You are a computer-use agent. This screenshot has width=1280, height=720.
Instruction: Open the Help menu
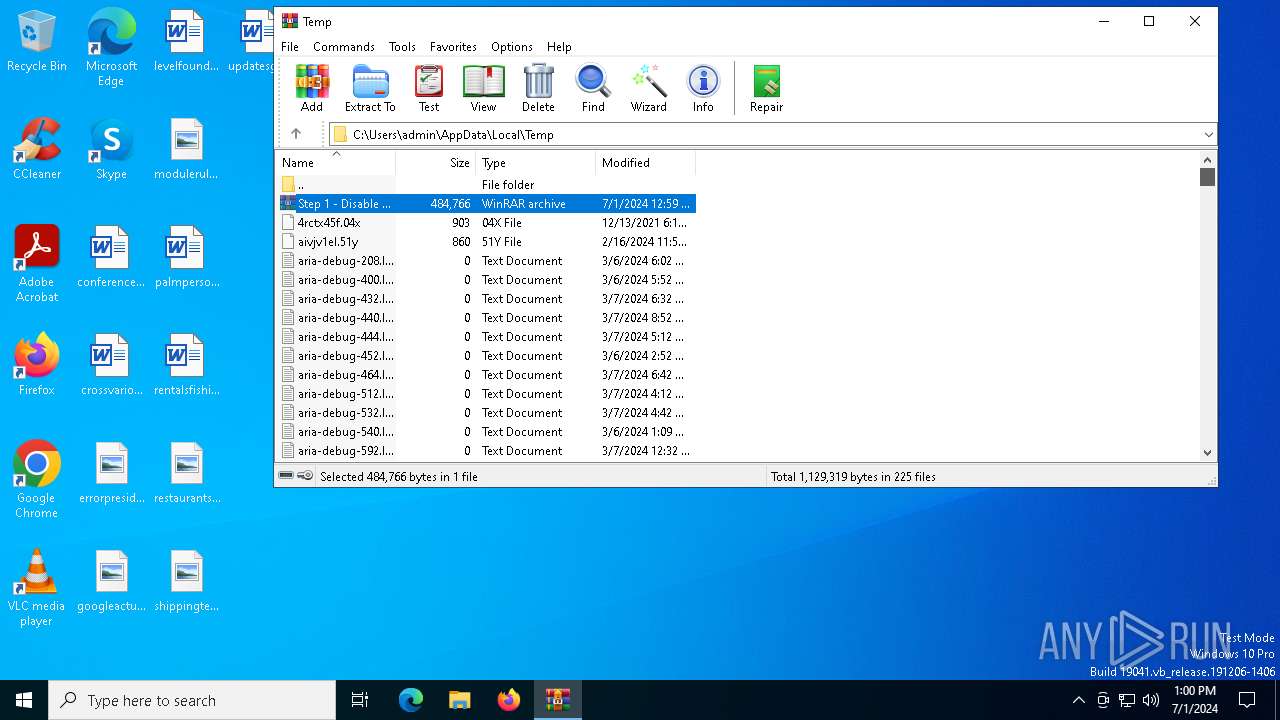pyautogui.click(x=559, y=47)
